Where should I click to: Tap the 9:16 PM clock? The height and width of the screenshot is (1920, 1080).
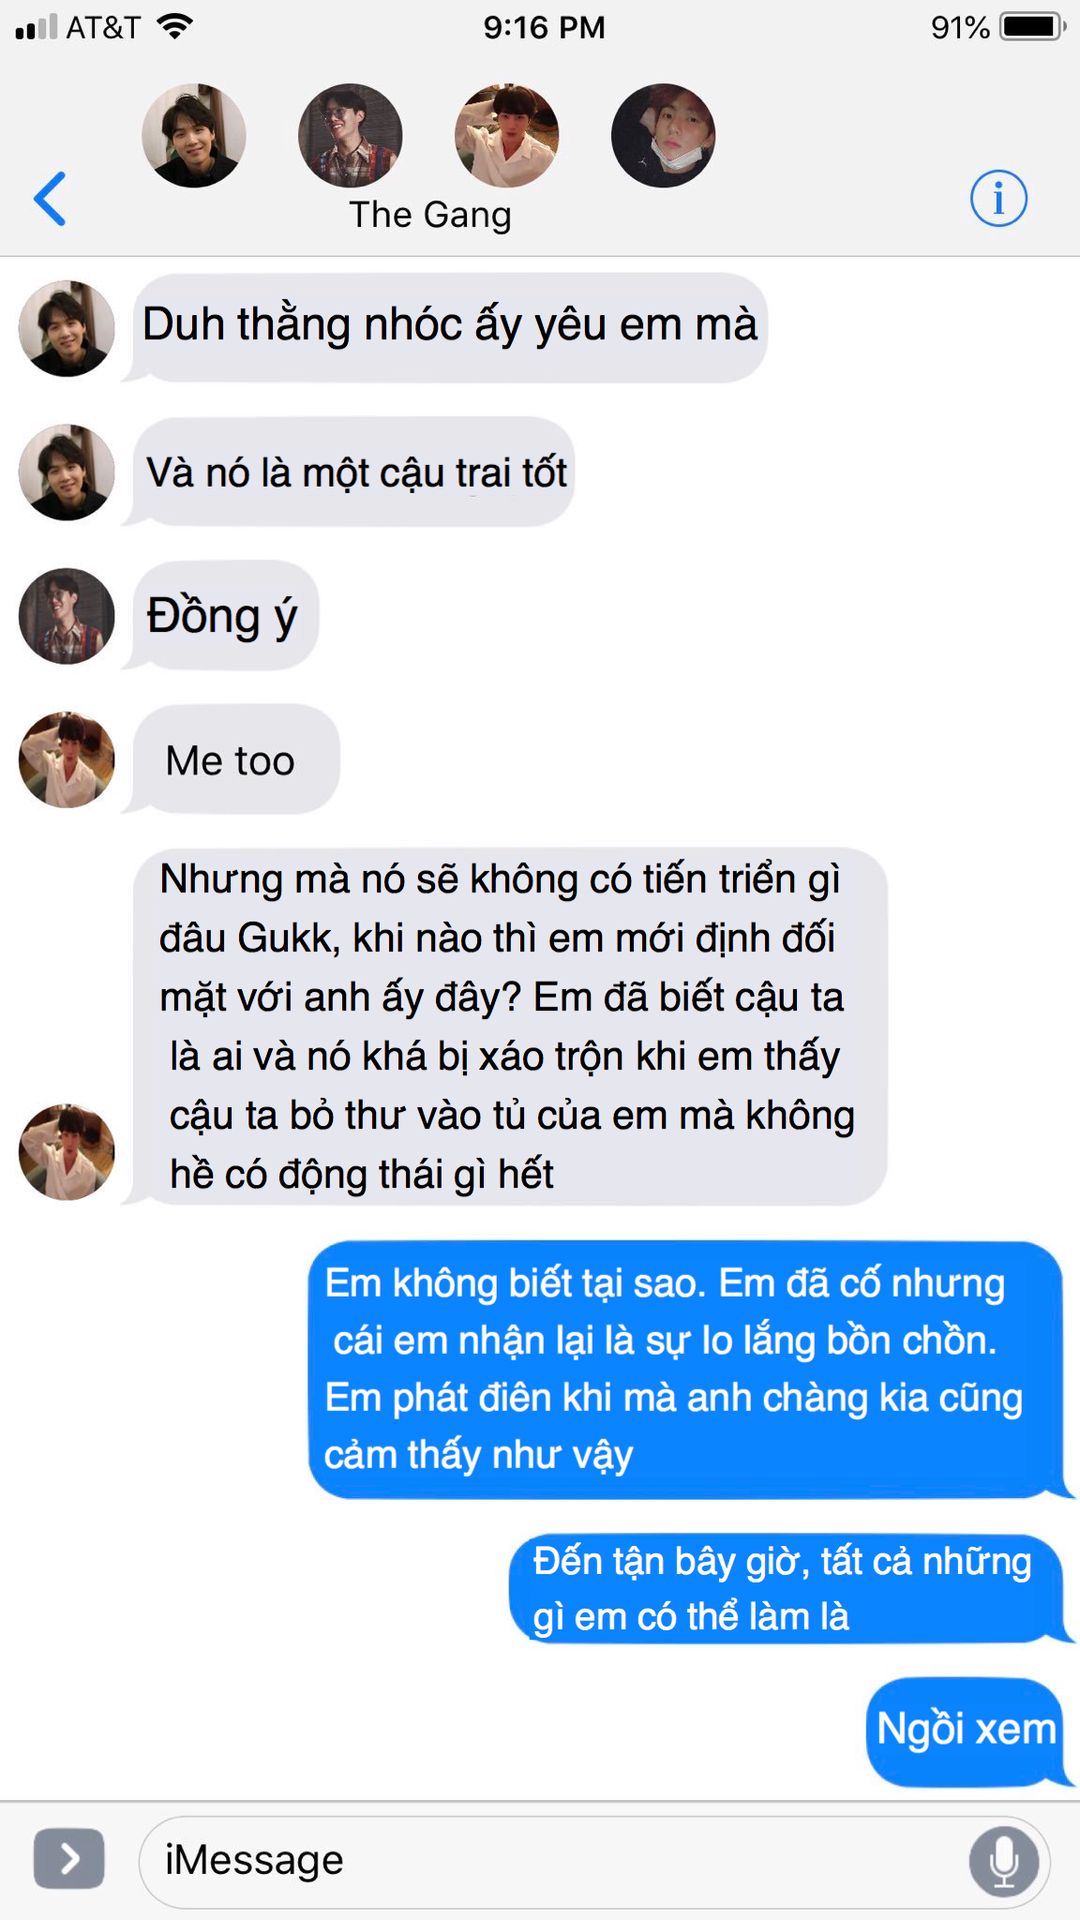(x=544, y=27)
